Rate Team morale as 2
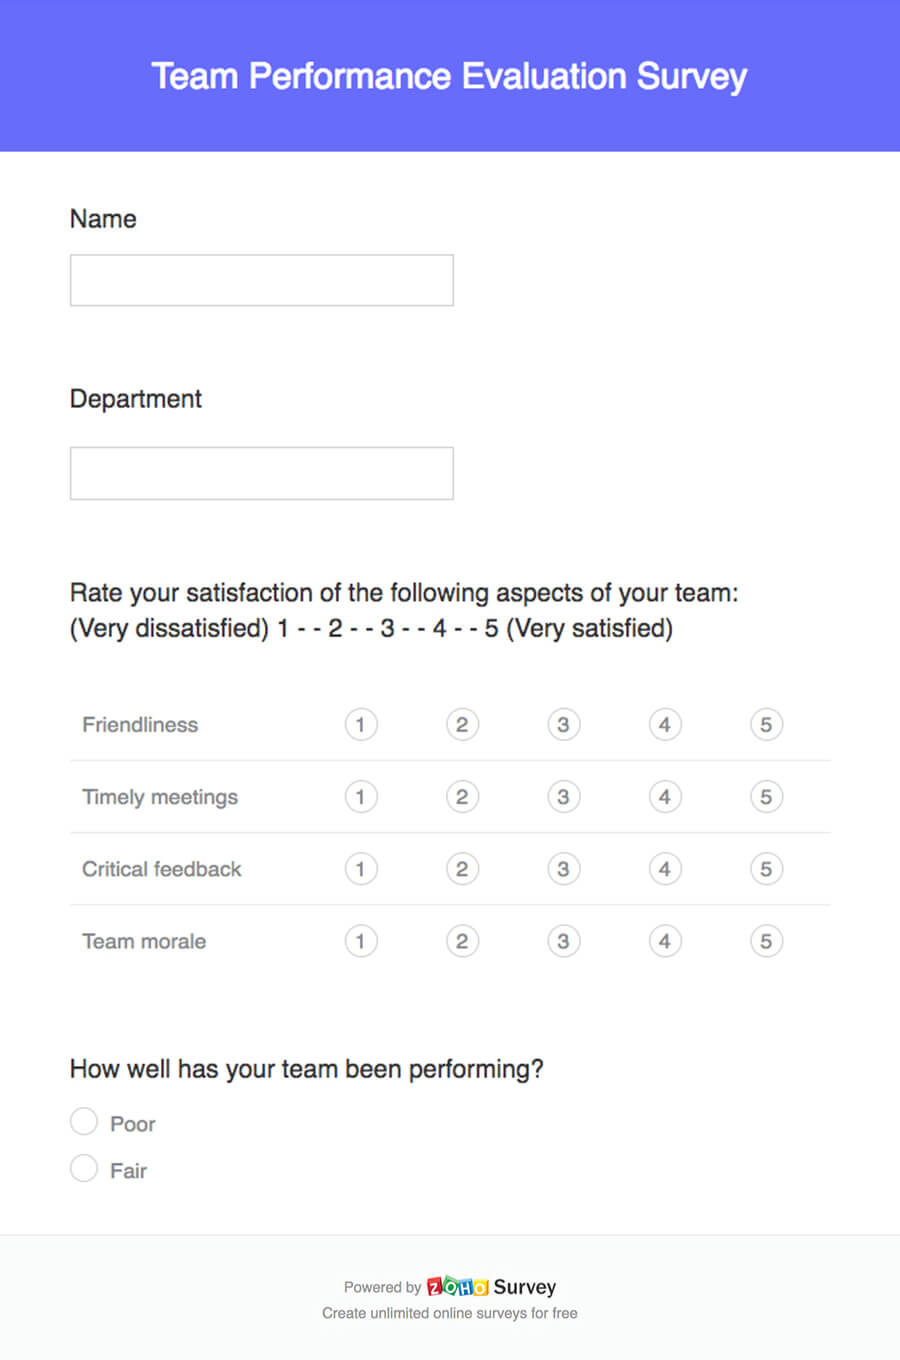Image resolution: width=900 pixels, height=1360 pixels. pos(462,941)
